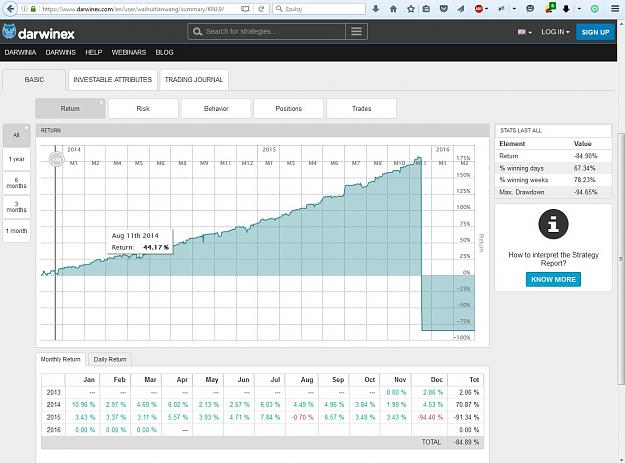Click the SIGN UP button
Image resolution: width=625 pixels, height=463 pixels.
[x=595, y=32]
